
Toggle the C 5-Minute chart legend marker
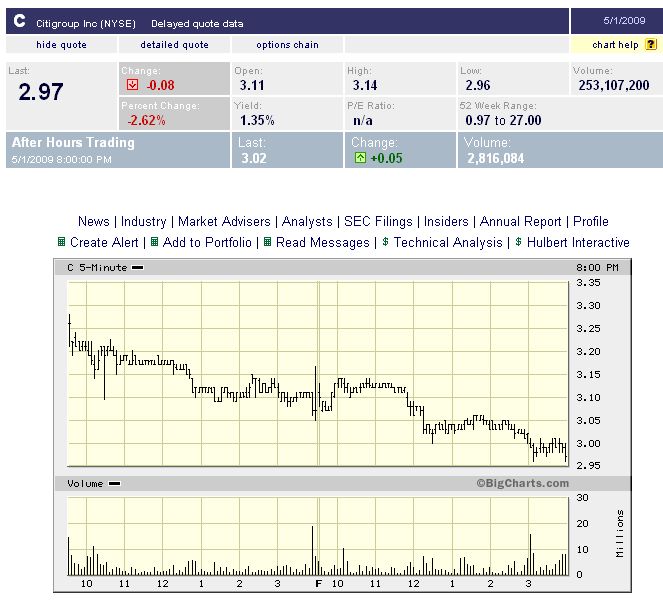(x=137, y=268)
